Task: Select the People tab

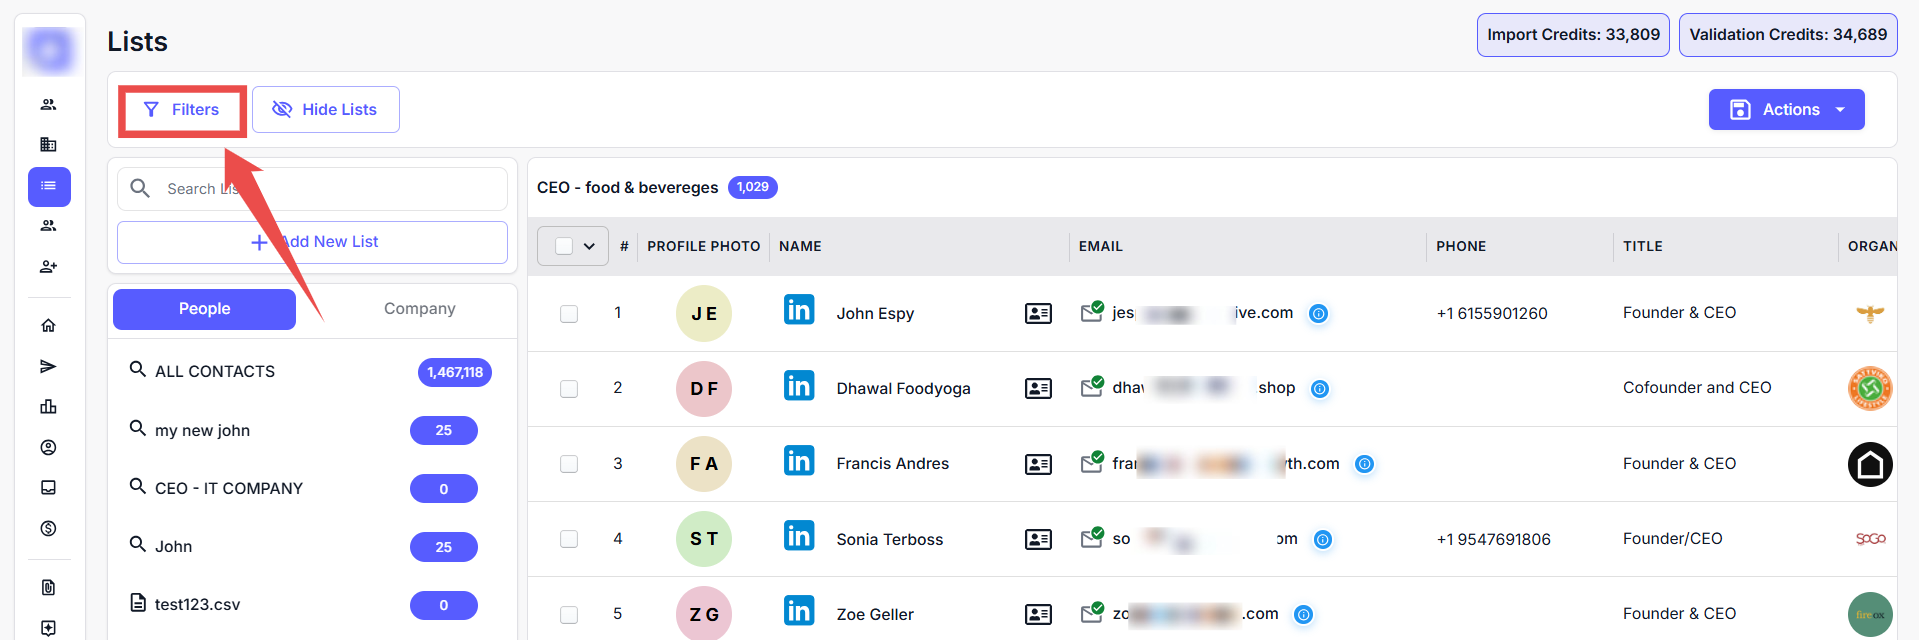Action: pos(204,309)
